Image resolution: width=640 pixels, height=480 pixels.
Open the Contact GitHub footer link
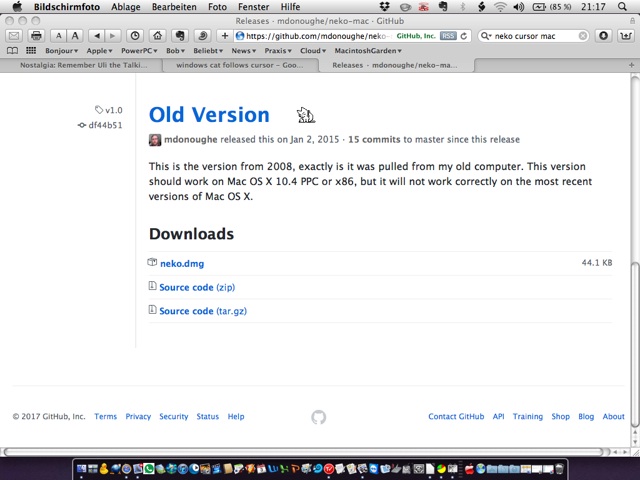(x=456, y=417)
